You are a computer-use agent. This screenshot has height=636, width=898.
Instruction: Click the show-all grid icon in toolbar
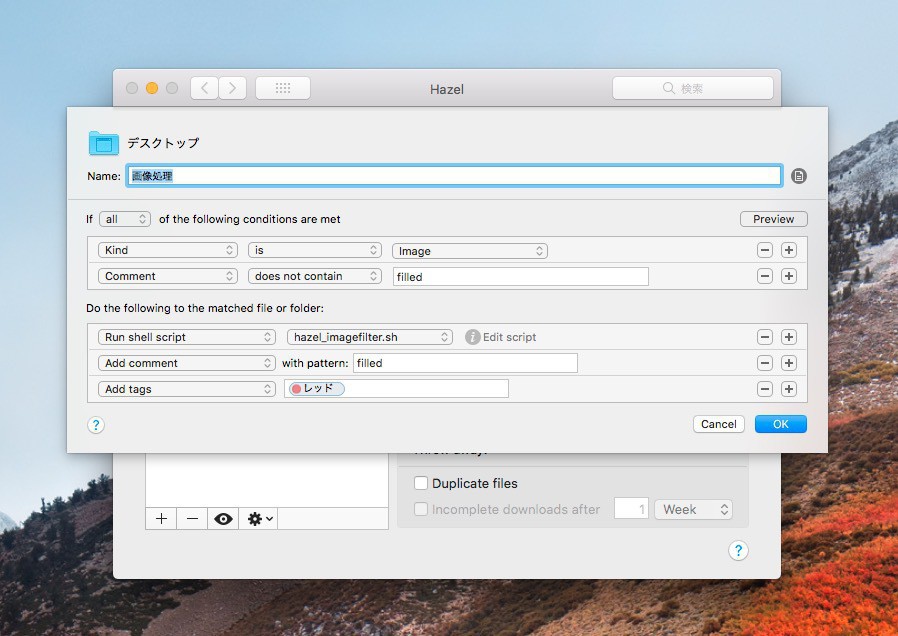tap(283, 88)
